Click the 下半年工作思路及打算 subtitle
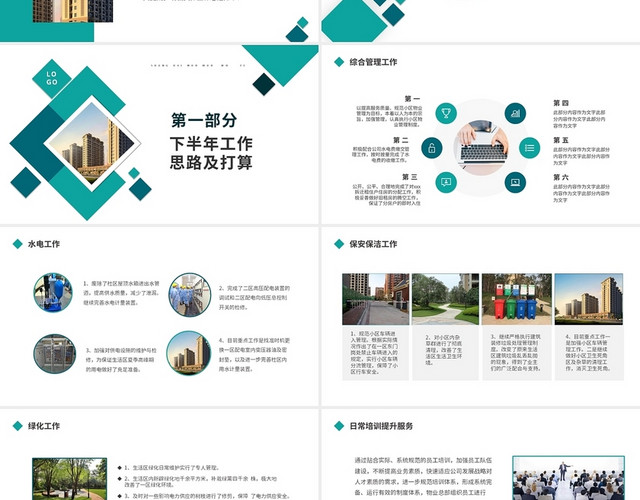This screenshot has height=500, width=640. 211,153
